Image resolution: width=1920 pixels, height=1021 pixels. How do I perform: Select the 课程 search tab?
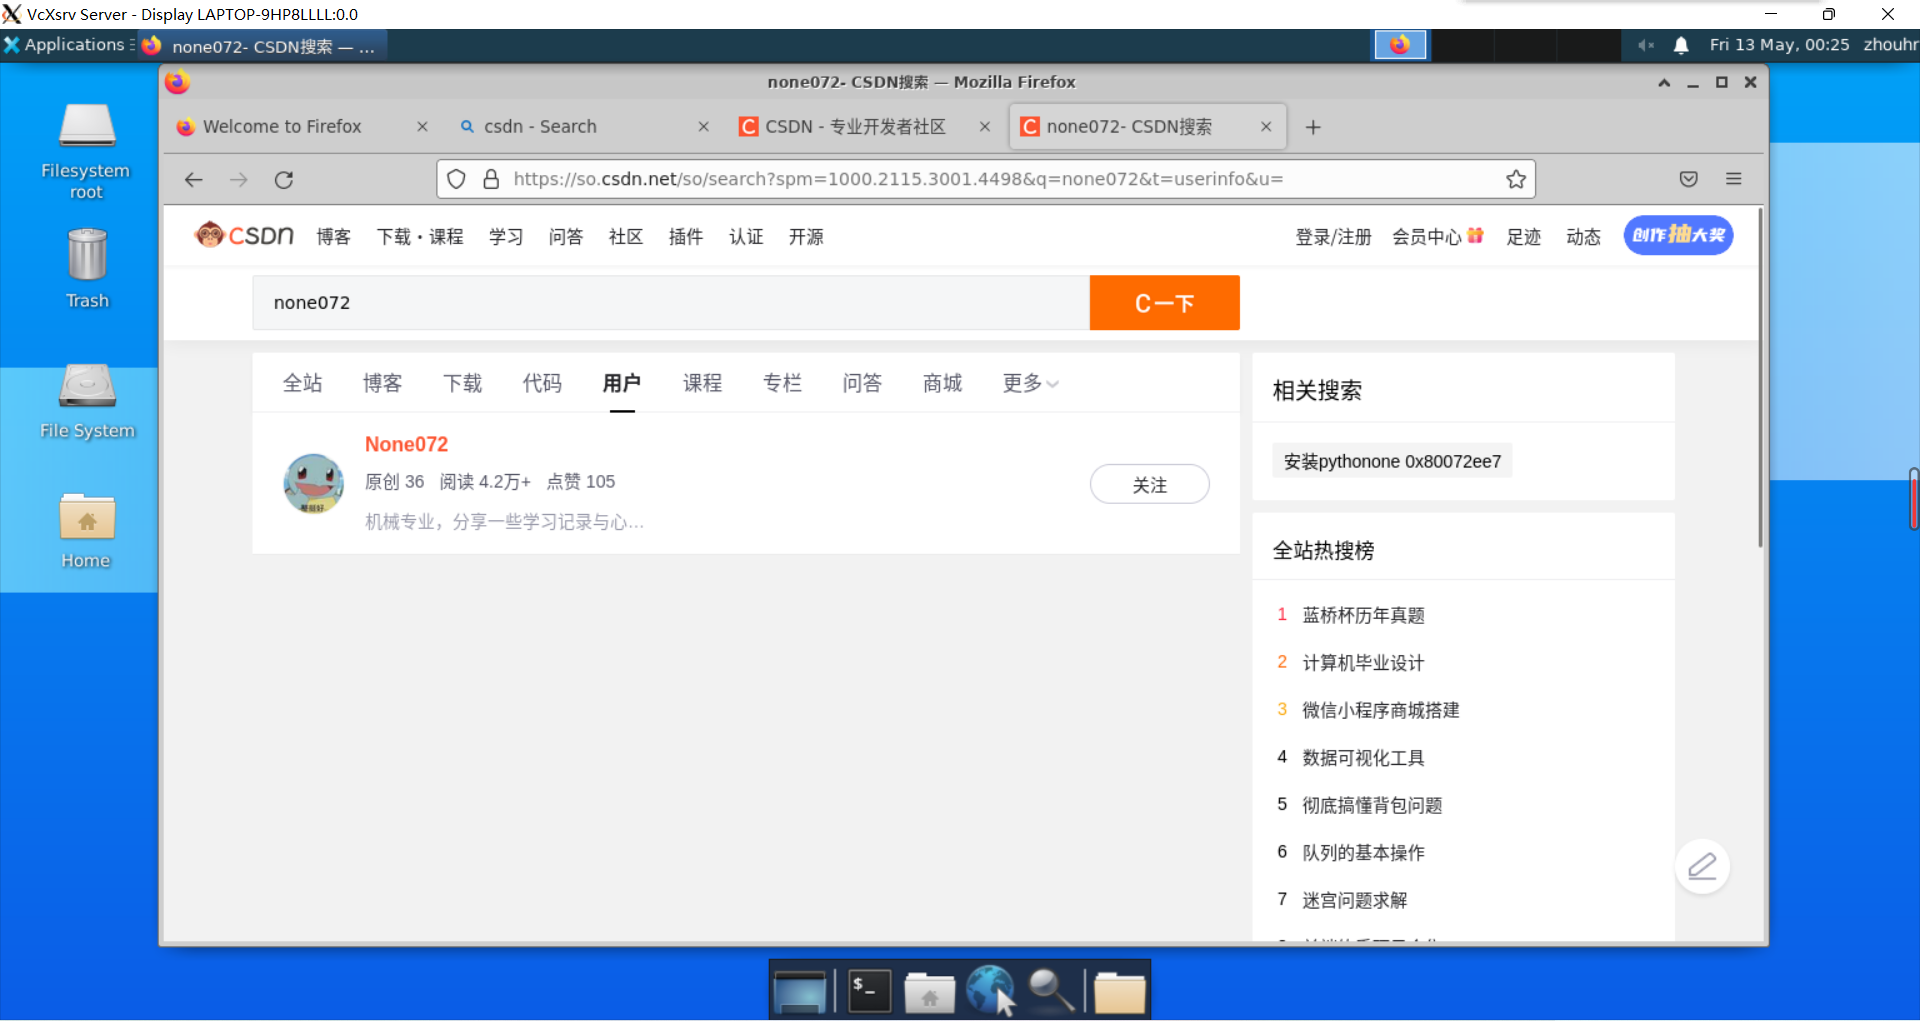[x=703, y=383]
